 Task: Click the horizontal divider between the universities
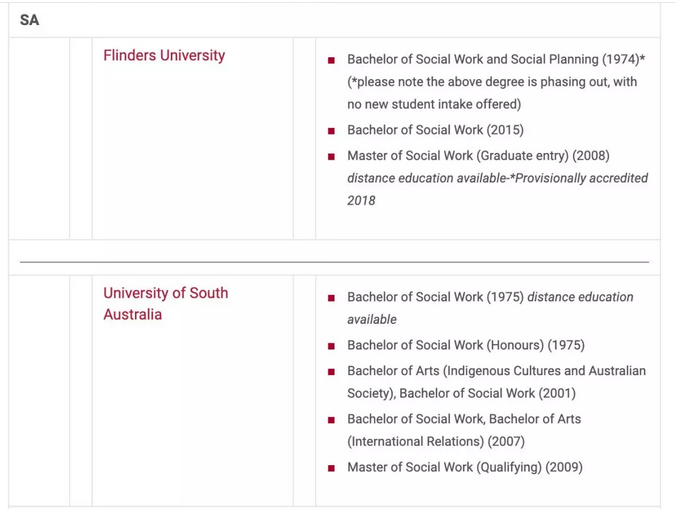click(x=334, y=262)
